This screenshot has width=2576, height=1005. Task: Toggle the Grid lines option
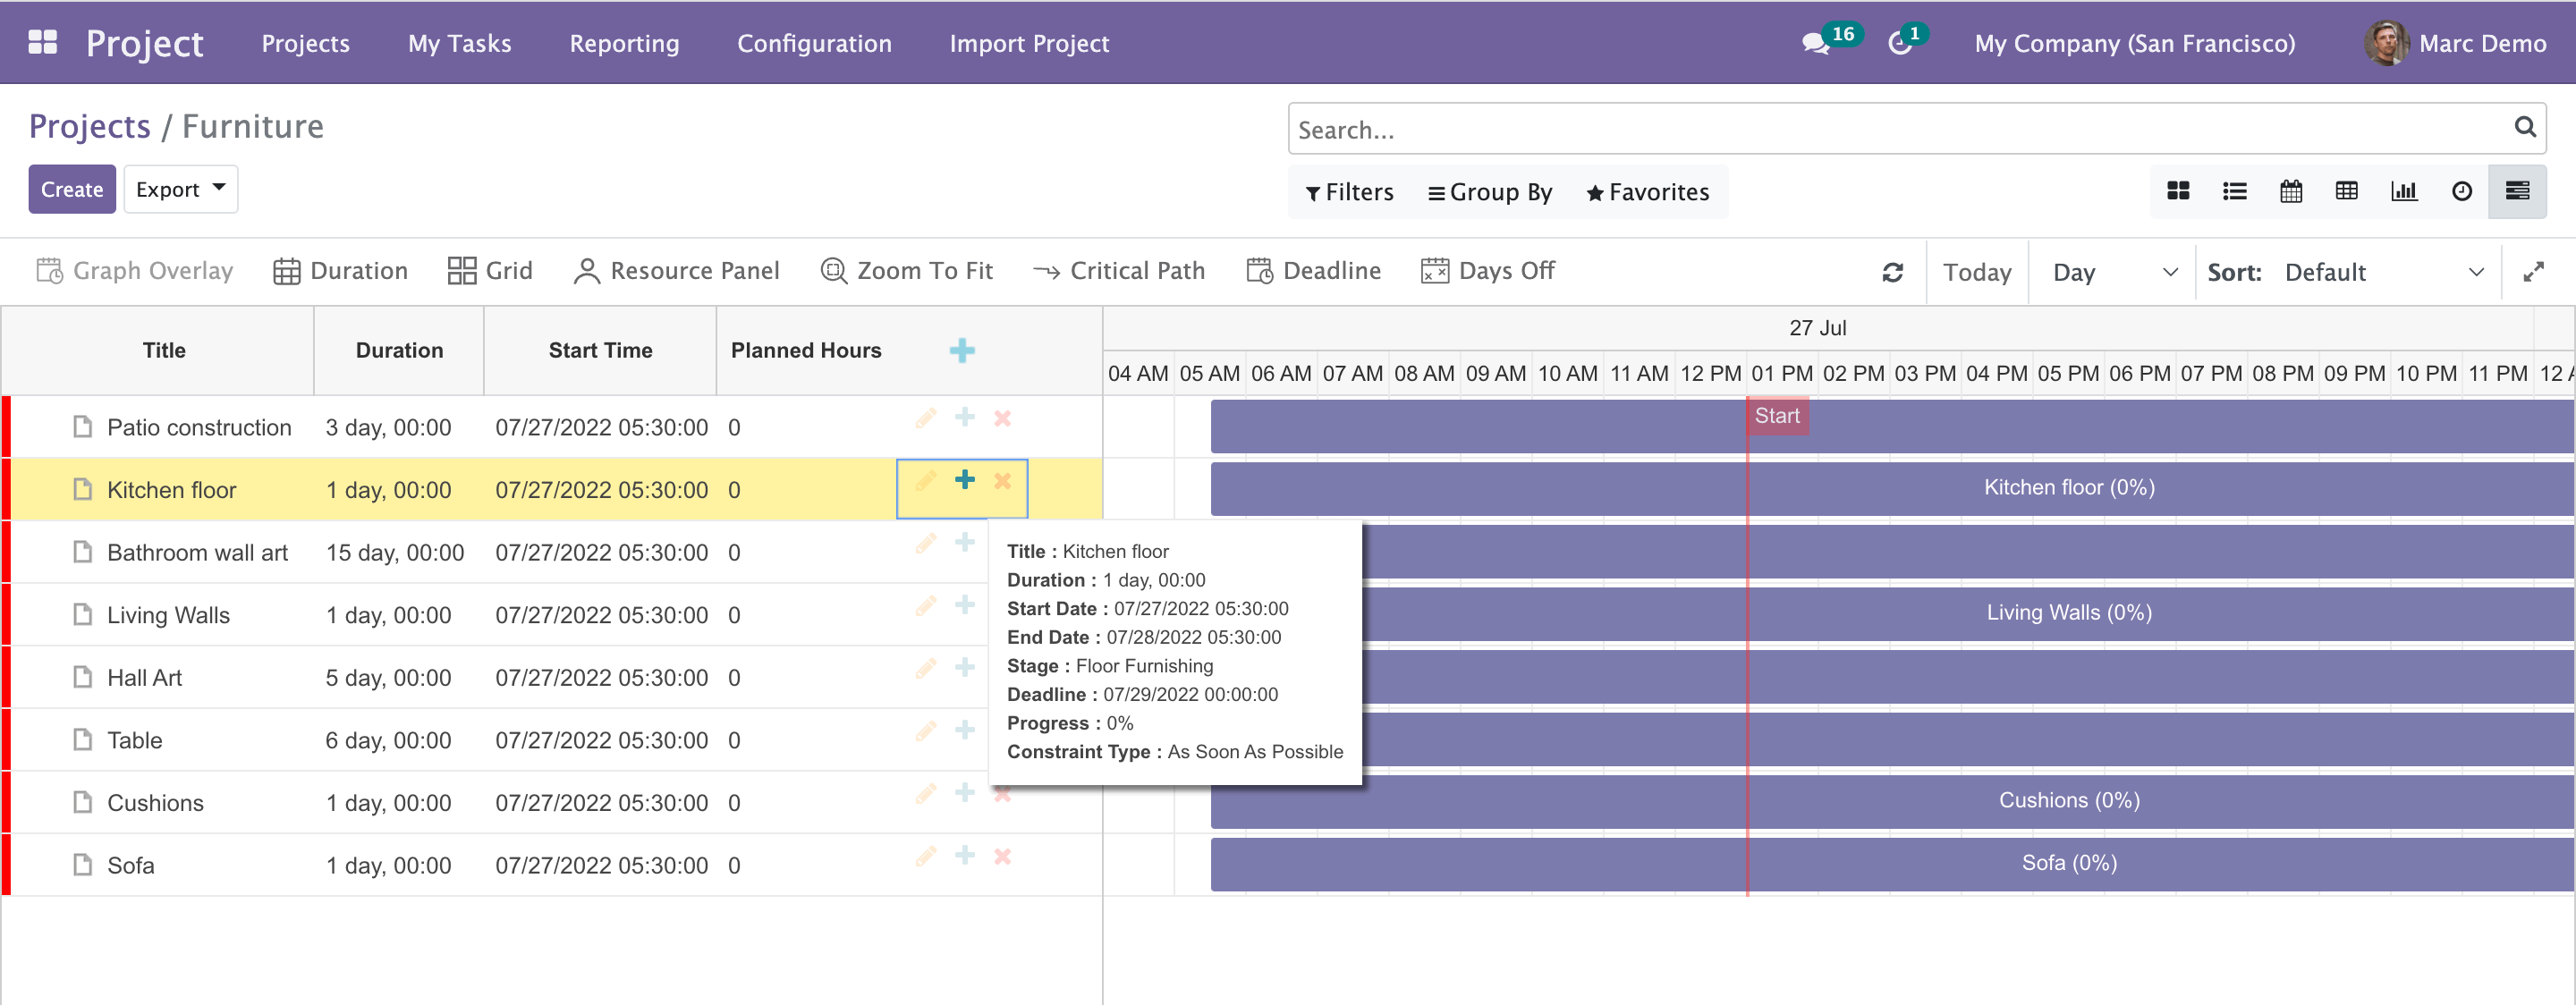click(490, 271)
